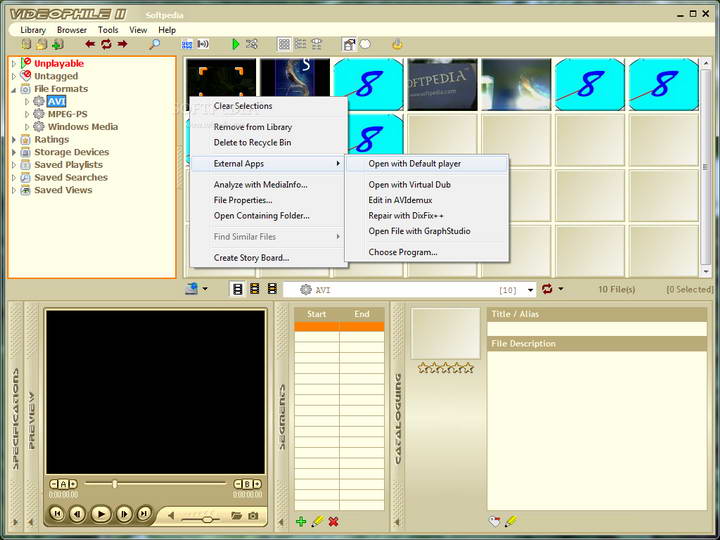Click the red refresh icon in top toolbar
This screenshot has height=540, width=720.
coord(106,44)
